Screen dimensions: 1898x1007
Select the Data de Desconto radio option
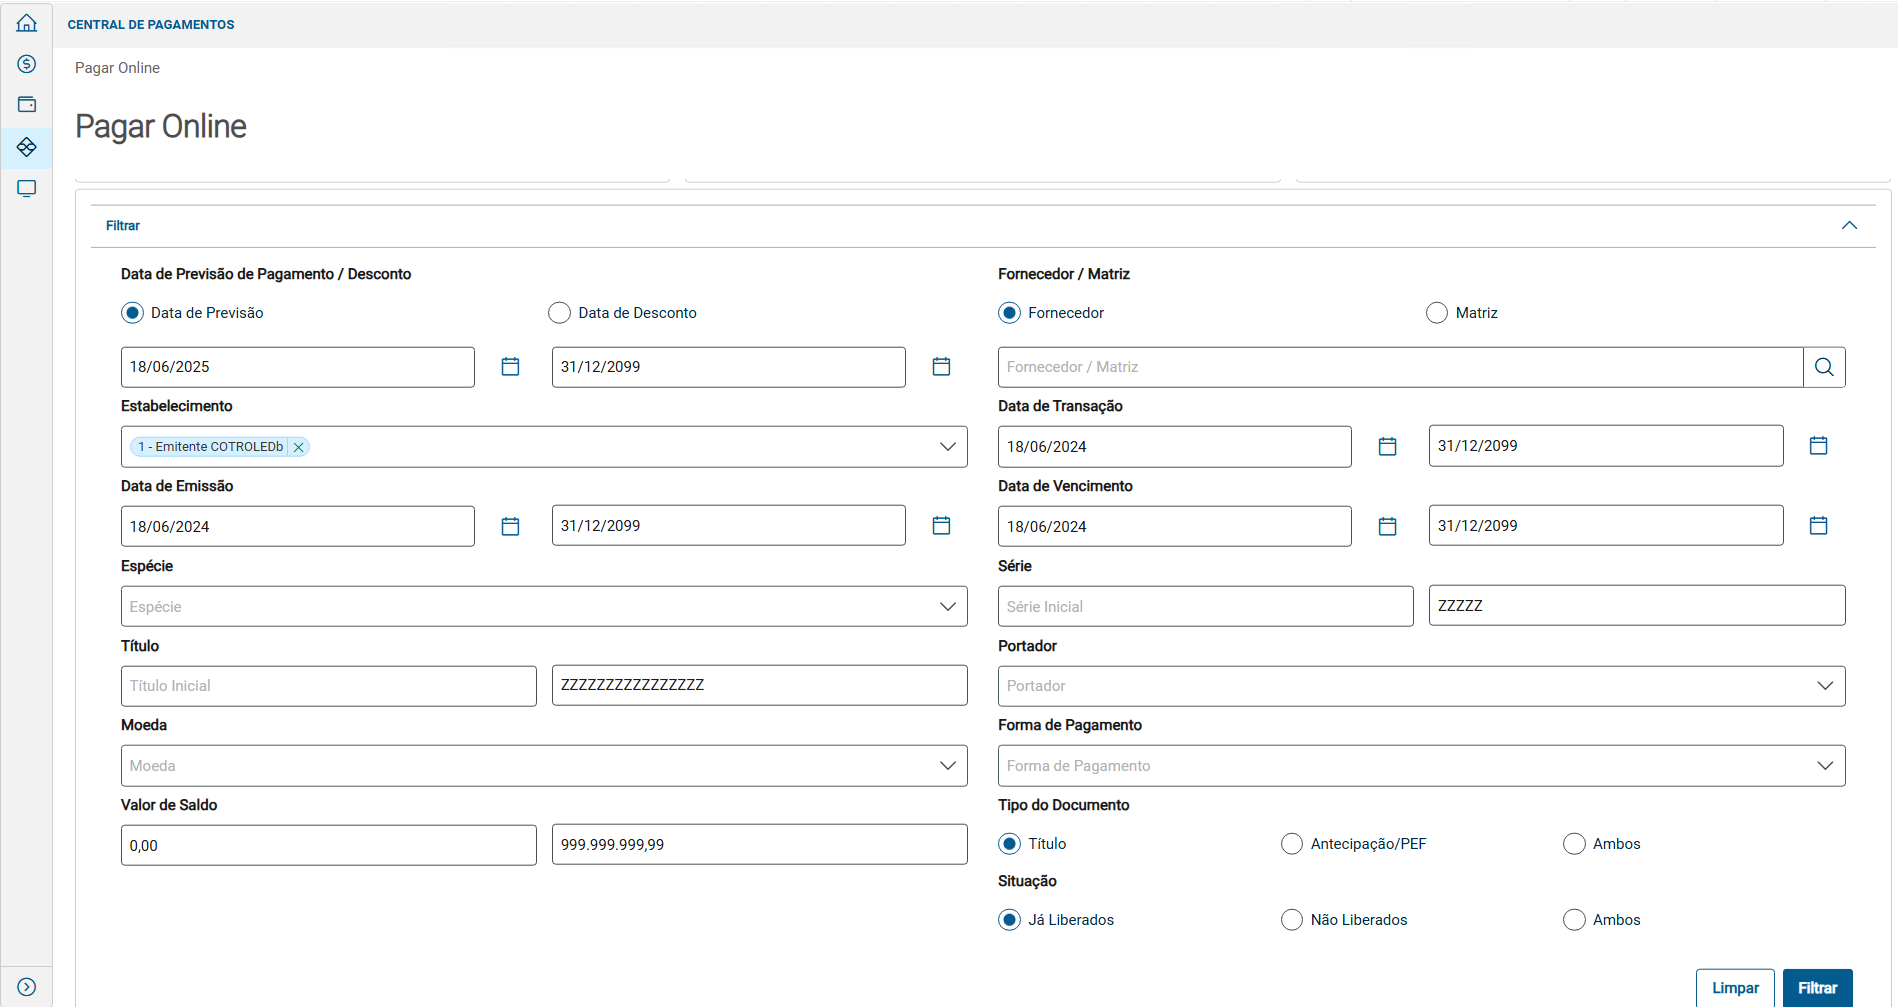[560, 313]
